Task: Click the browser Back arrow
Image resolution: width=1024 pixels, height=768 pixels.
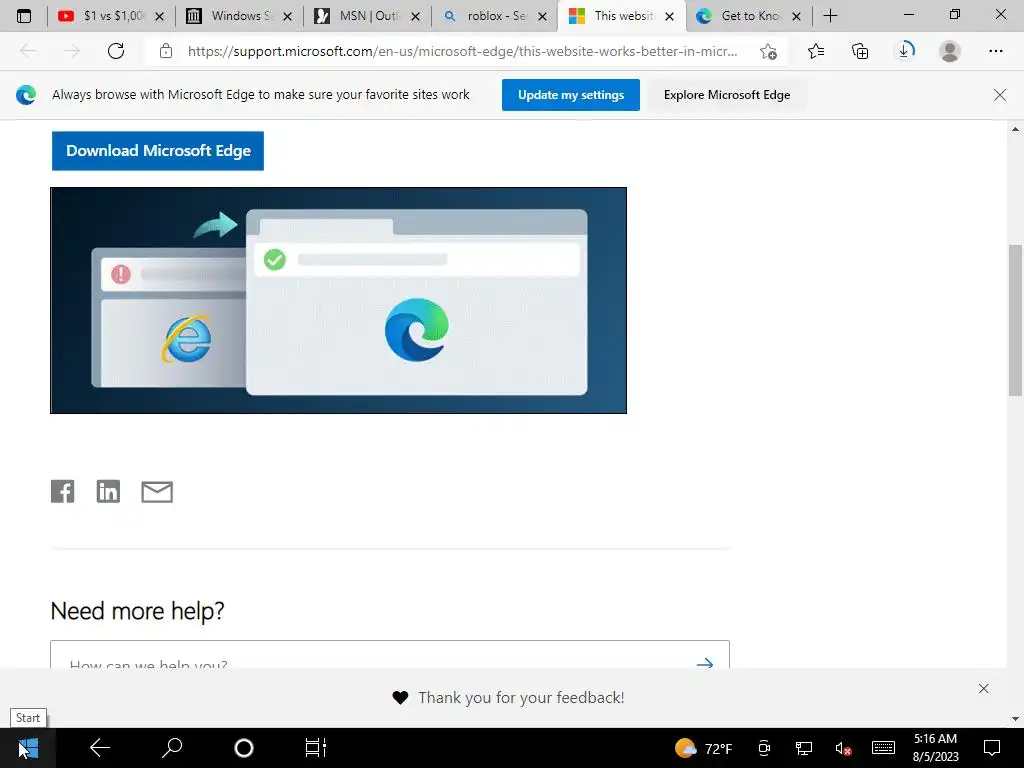Action: tap(28, 51)
